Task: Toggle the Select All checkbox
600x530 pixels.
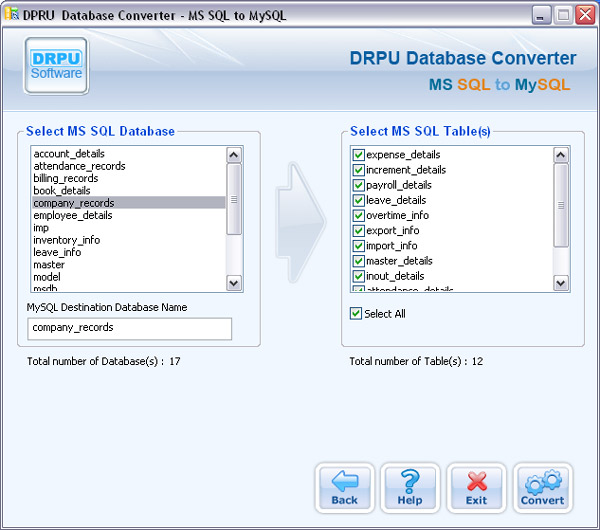Action: click(356, 313)
